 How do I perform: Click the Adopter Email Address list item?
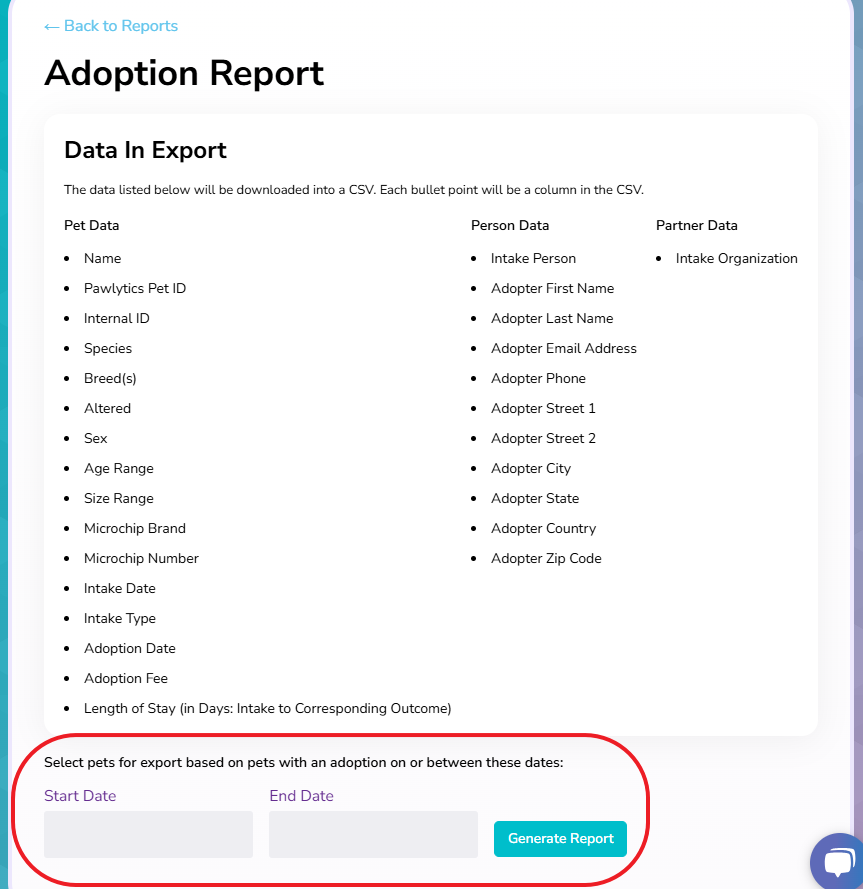tap(563, 348)
